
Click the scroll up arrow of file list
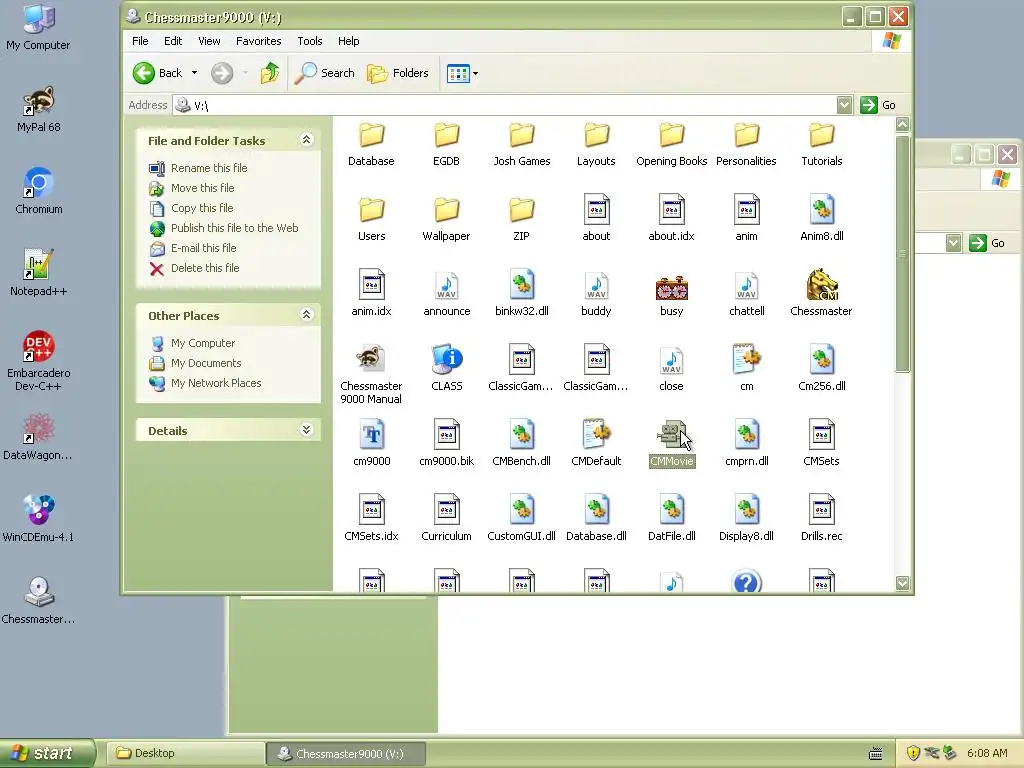(903, 124)
